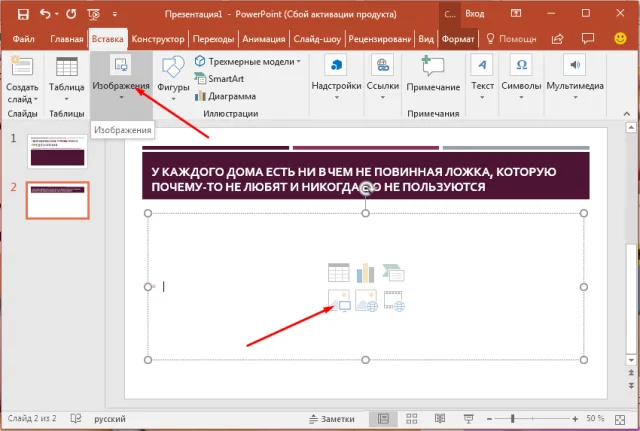This screenshot has height=431, width=640.
Task: Start slideshow from beginning icon
Action: (93, 15)
